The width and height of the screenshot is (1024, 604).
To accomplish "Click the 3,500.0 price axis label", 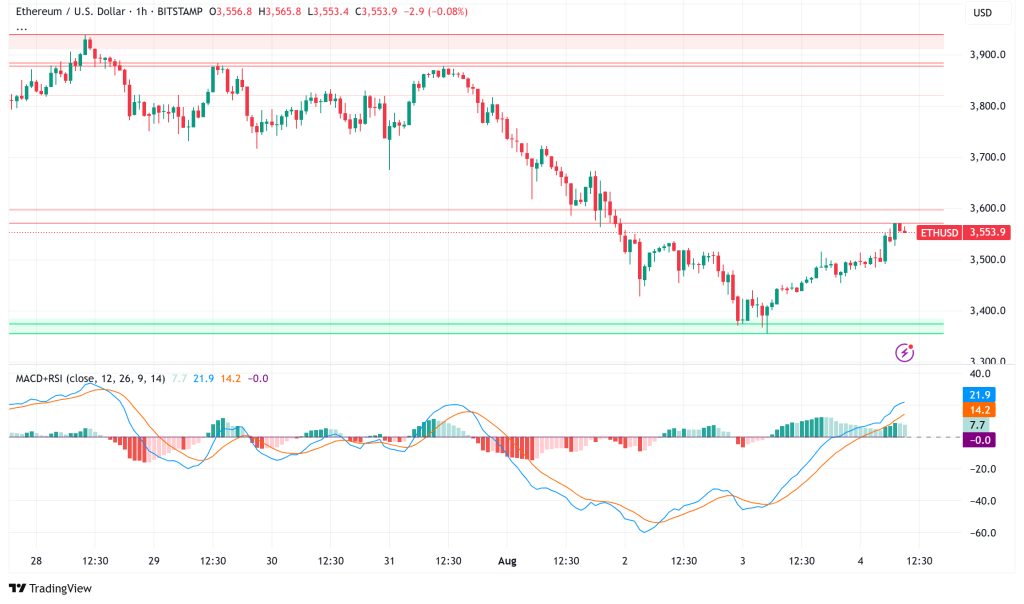I will coord(987,260).
